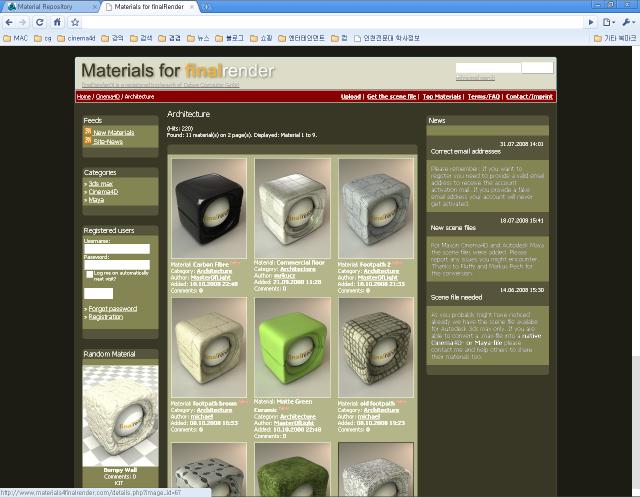Open Architecture category link under Commercial floor
Viewport: 640px width, 497px height.
tap(298, 269)
